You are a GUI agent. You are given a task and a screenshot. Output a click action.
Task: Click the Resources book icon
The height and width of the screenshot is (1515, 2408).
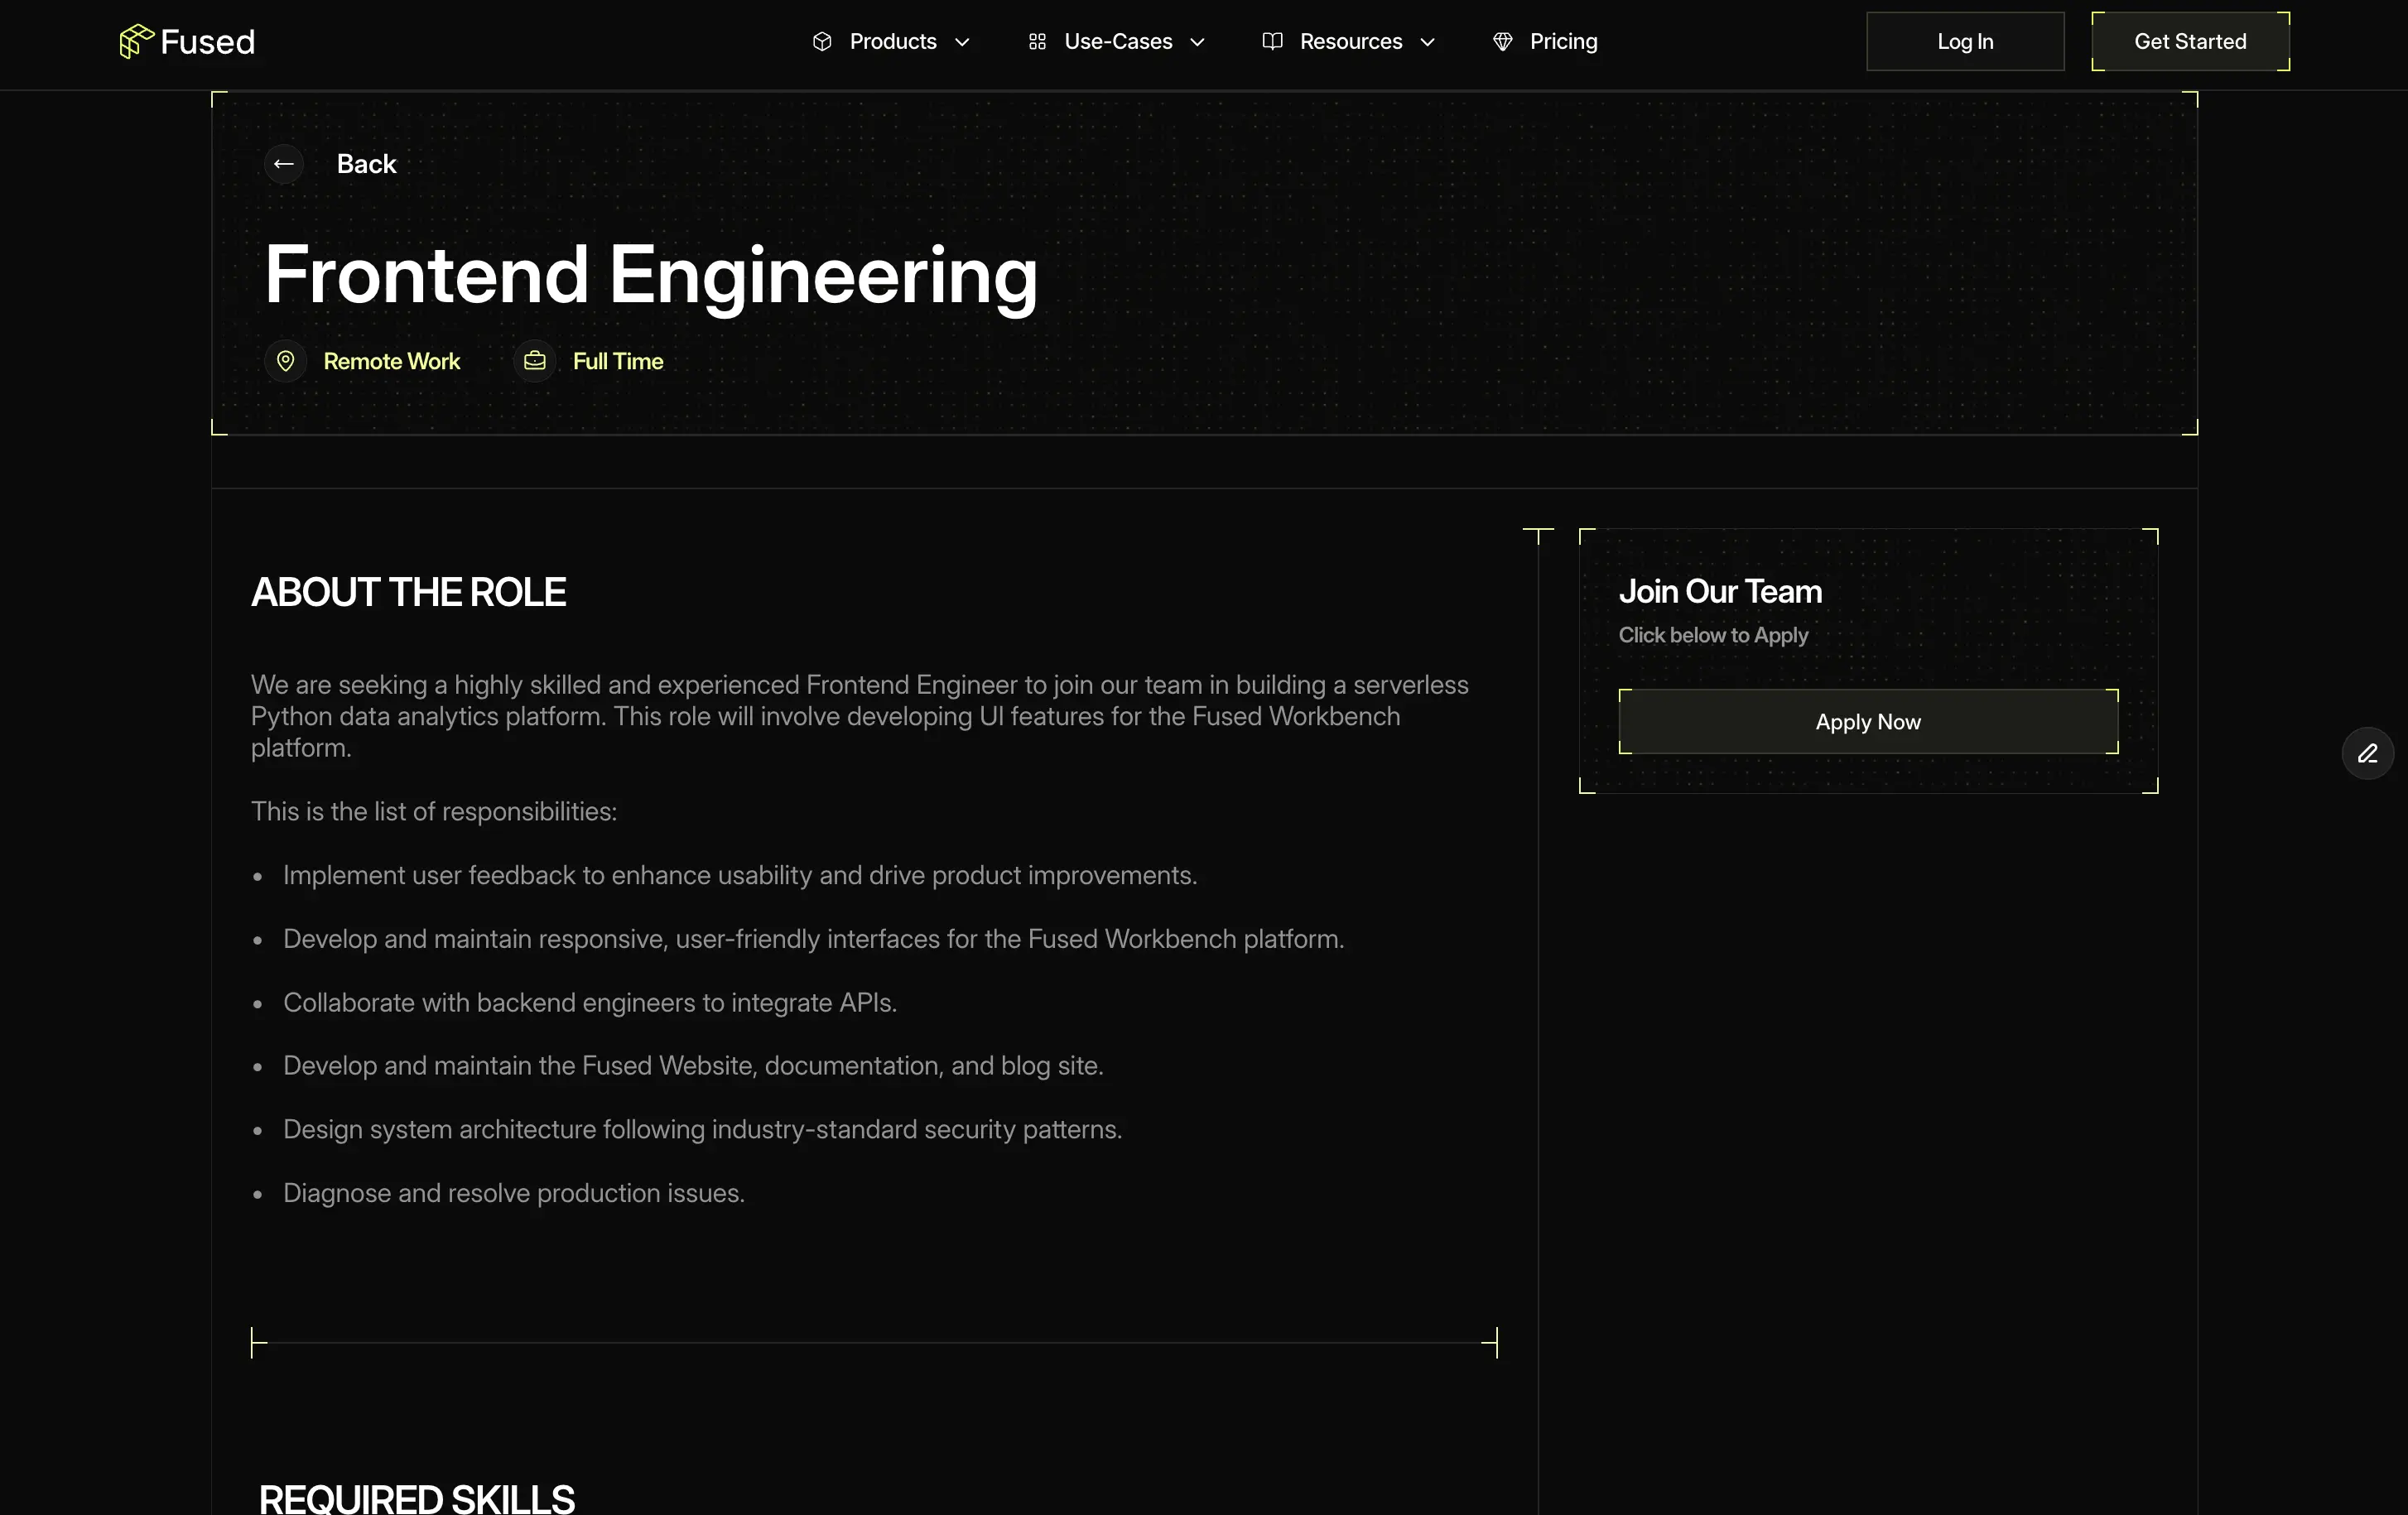[x=1272, y=42]
